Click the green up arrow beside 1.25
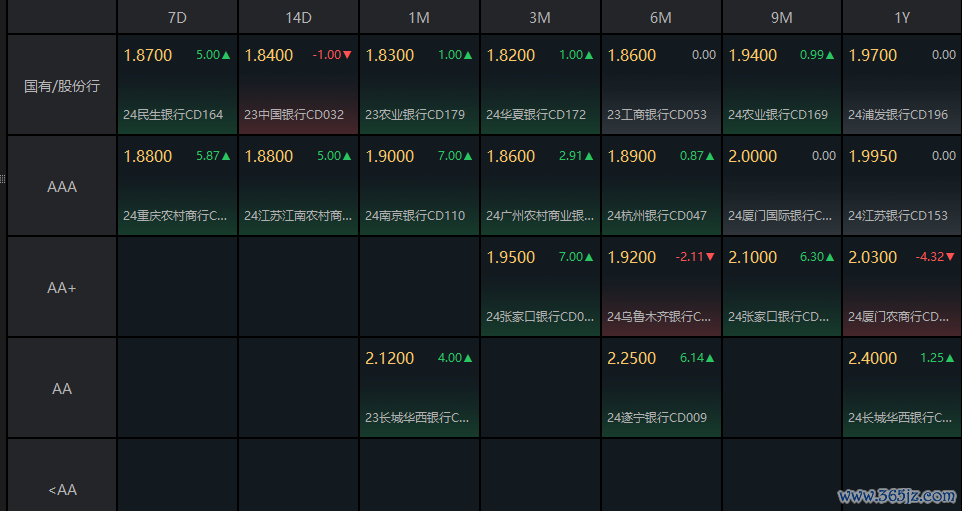Viewport: 962px width, 511px height. tap(952, 358)
